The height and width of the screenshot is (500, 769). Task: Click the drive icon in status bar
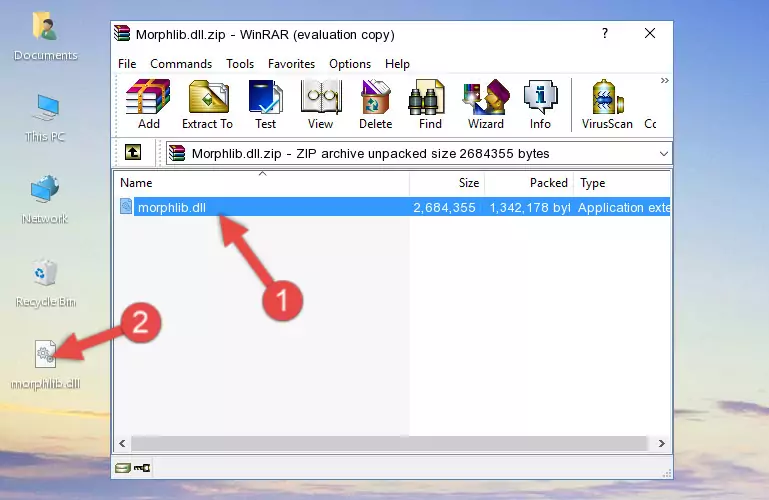tap(123, 468)
